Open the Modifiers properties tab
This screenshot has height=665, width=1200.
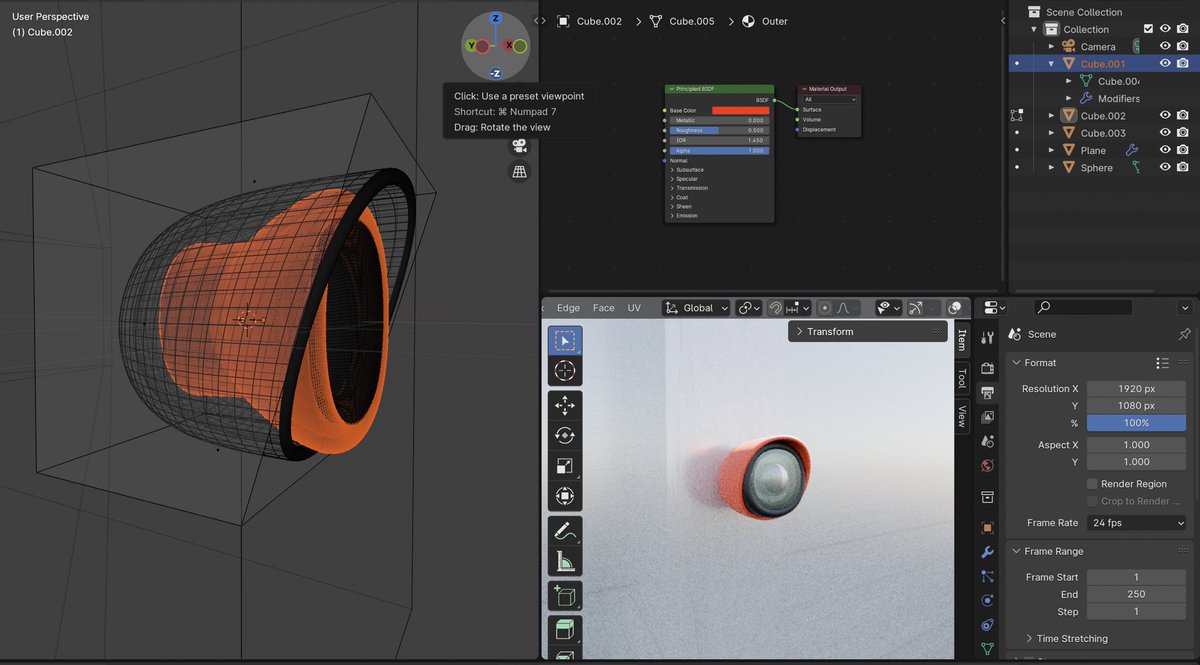(988, 552)
